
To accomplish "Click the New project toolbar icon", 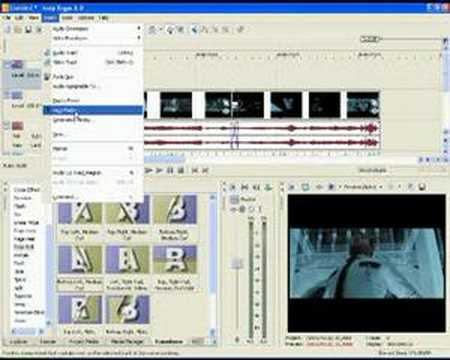I will pyautogui.click(x=7, y=29).
